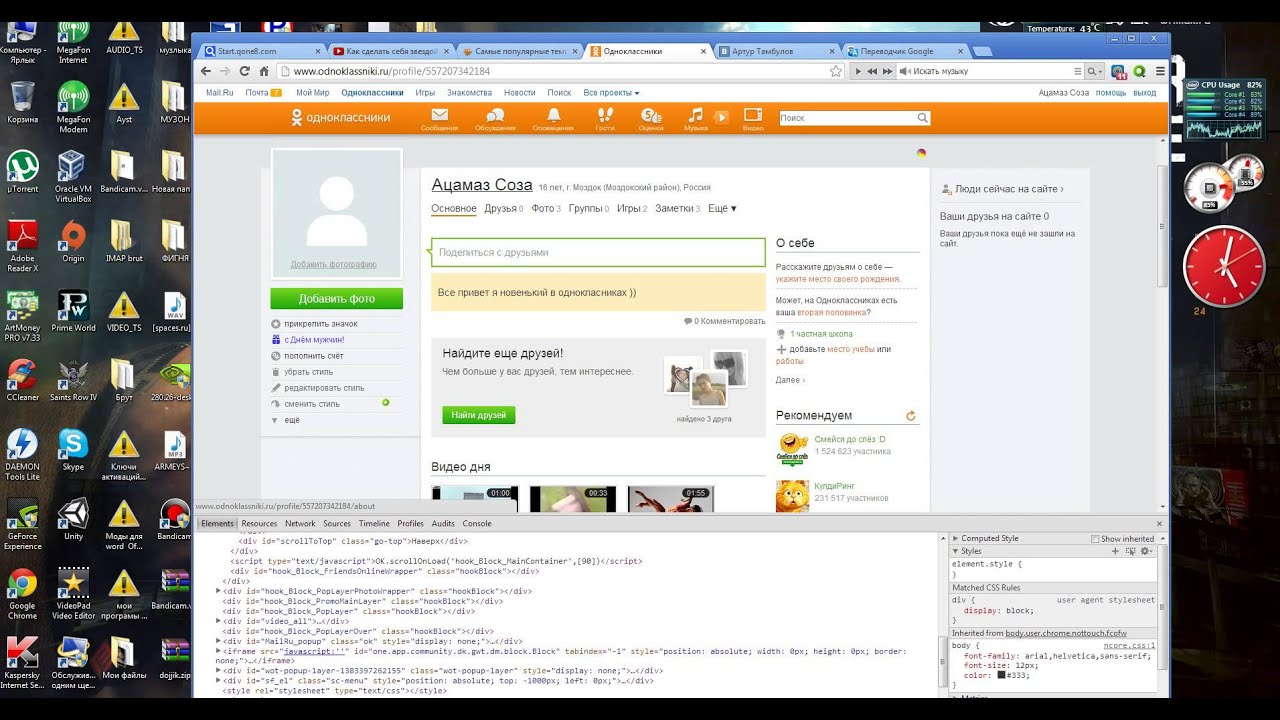The height and width of the screenshot is (720, 1280).
Task: Switch to the Timeline DevTools tab
Action: [374, 523]
